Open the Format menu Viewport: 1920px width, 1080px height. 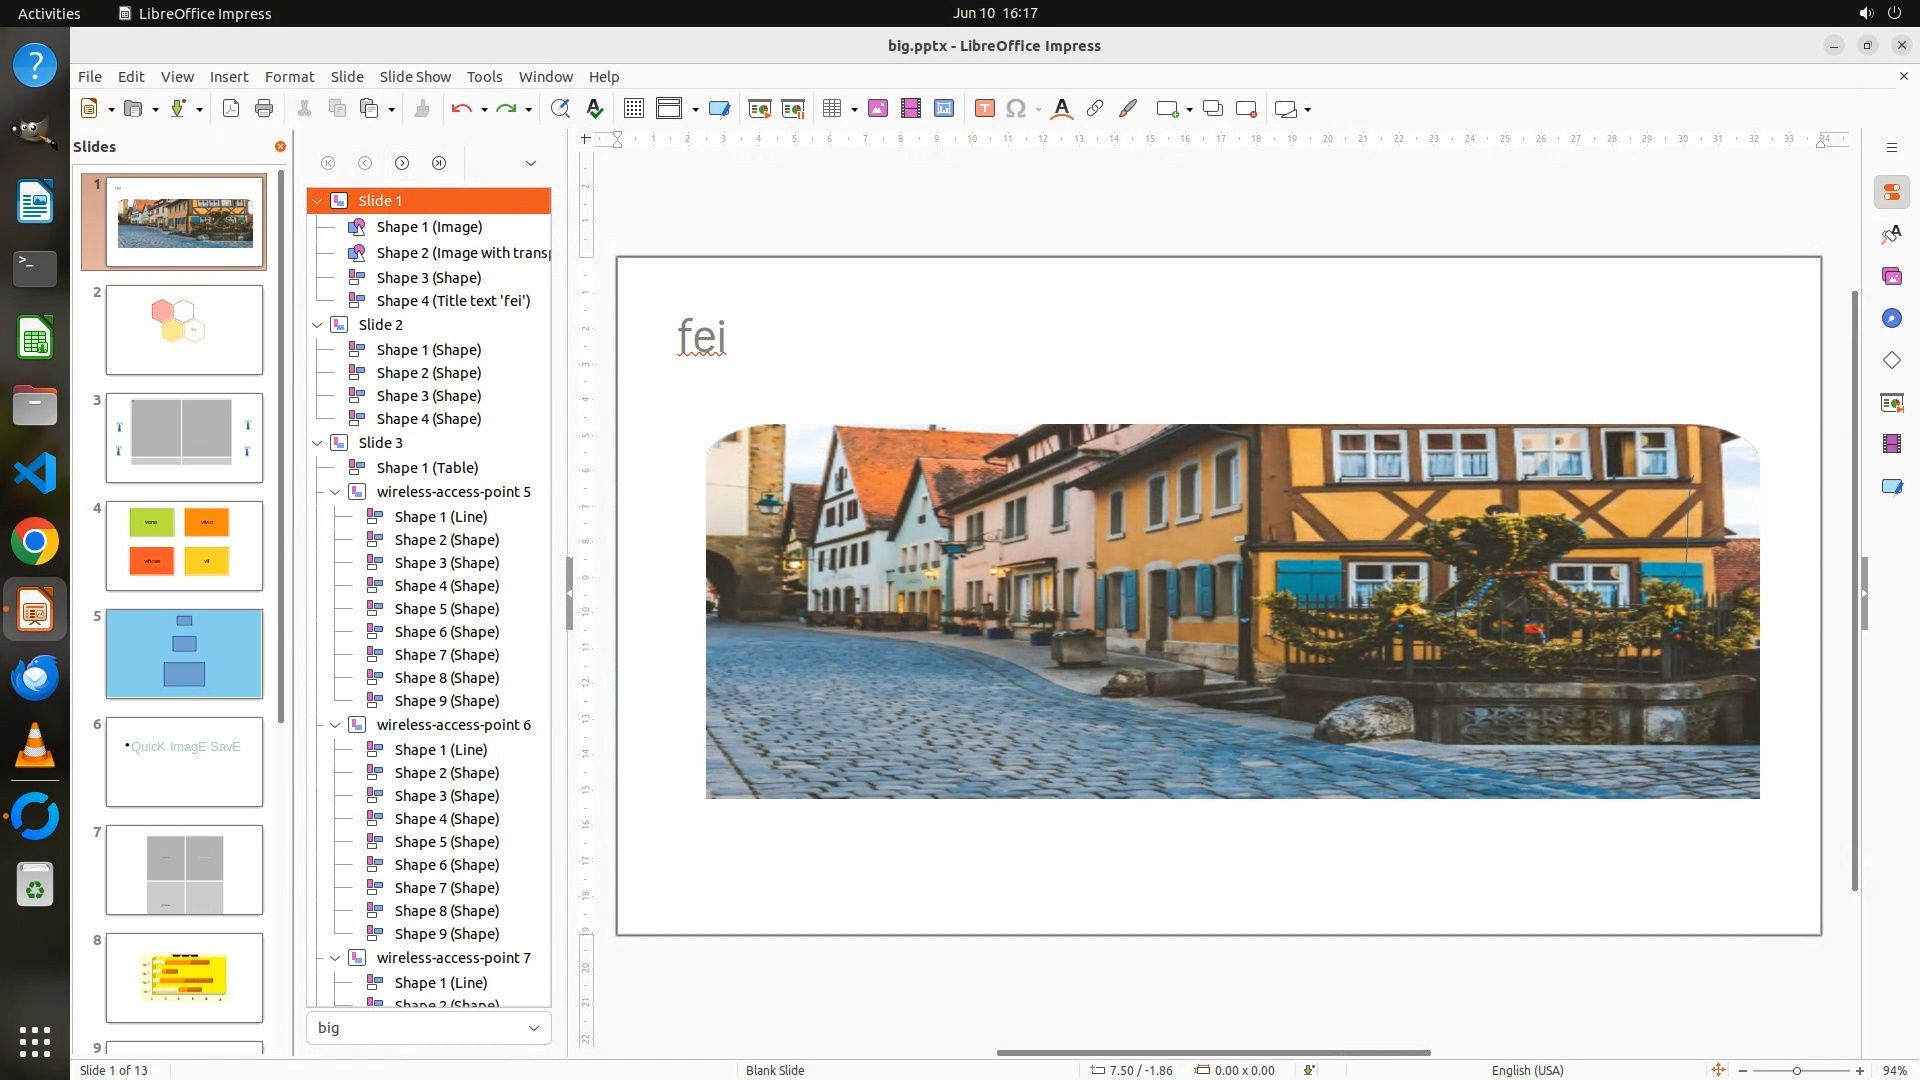(x=289, y=77)
